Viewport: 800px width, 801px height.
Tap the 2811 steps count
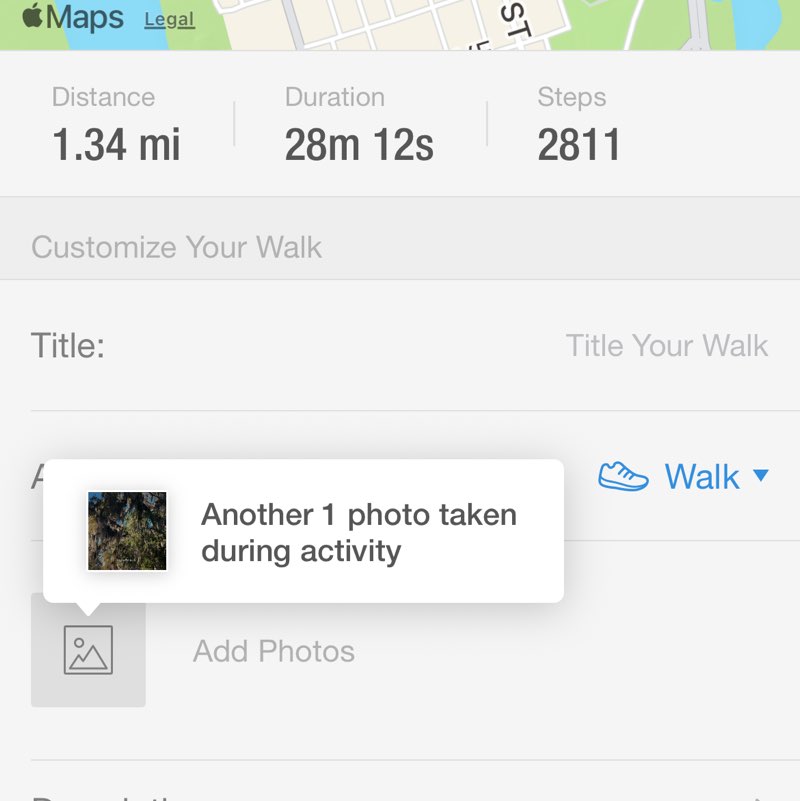pyautogui.click(x=579, y=146)
